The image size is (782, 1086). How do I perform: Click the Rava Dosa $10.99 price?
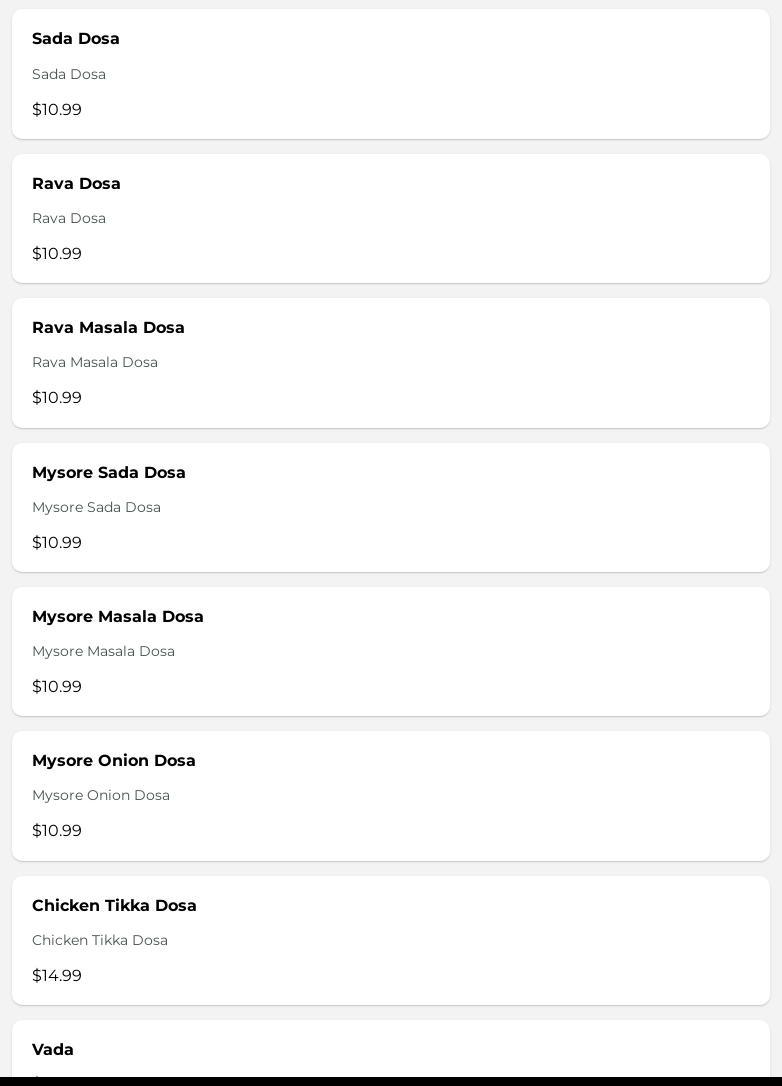point(57,254)
